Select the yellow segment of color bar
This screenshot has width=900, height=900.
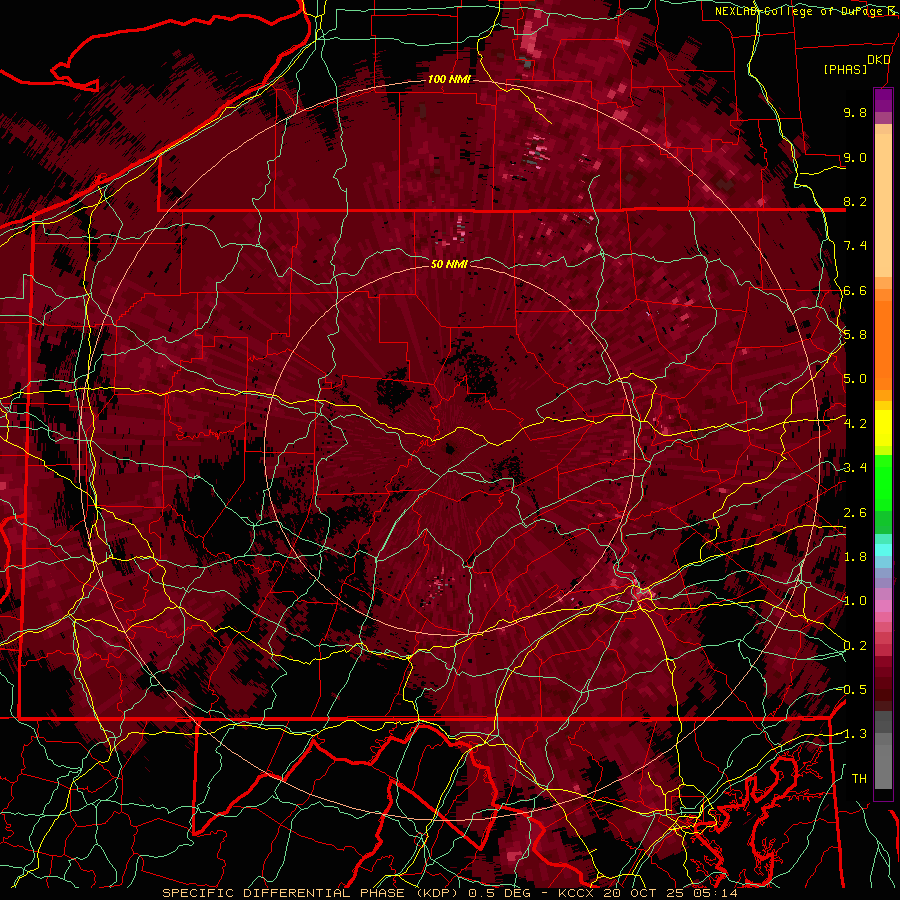(883, 428)
